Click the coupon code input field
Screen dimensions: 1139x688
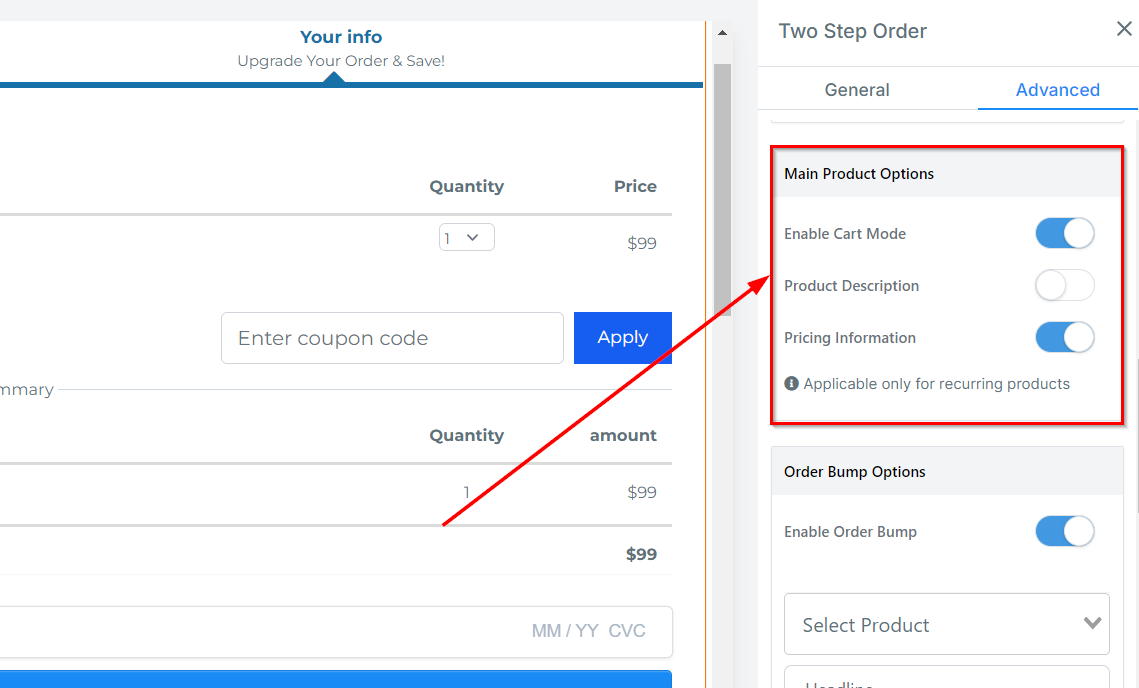click(392, 338)
